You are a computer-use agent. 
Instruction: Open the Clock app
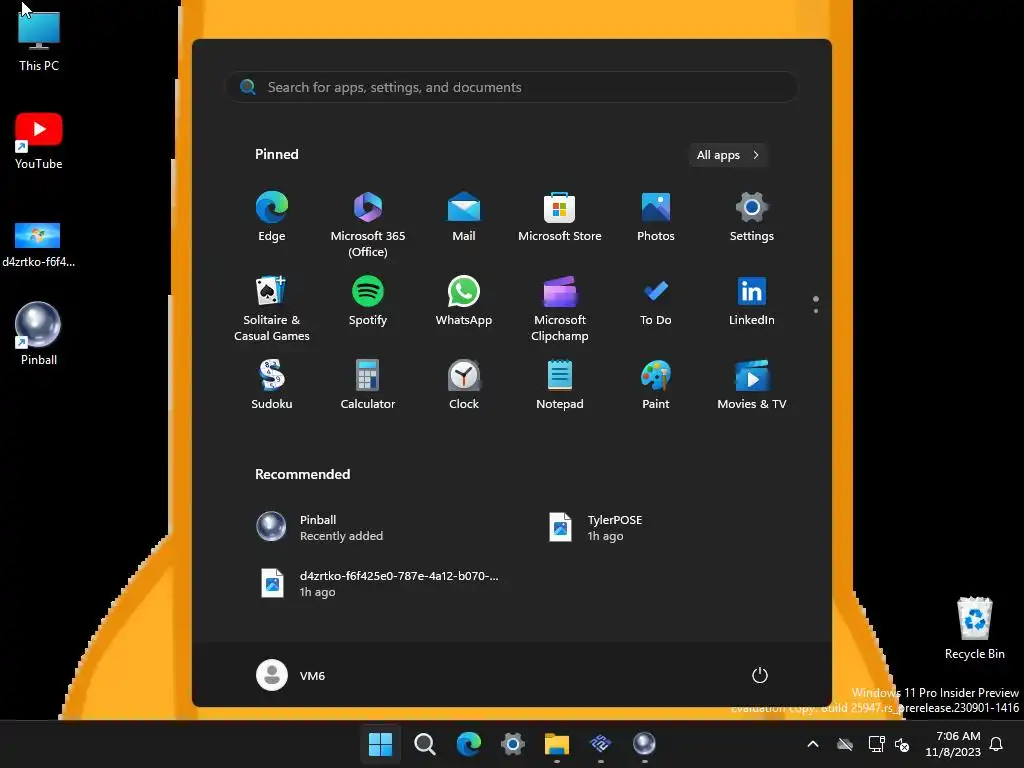pyautogui.click(x=464, y=385)
